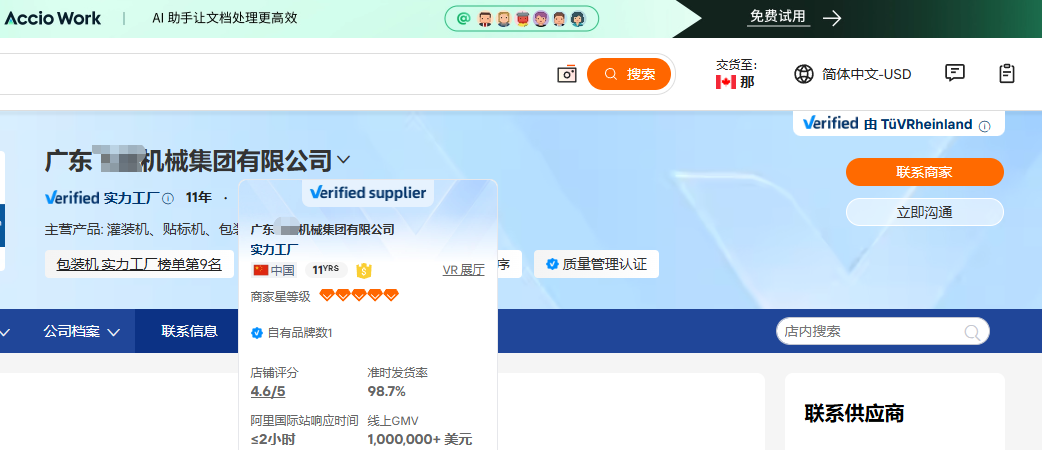The height and width of the screenshot is (450, 1042).
Task: Click the gold dollar badge icon
Action: tap(364, 270)
